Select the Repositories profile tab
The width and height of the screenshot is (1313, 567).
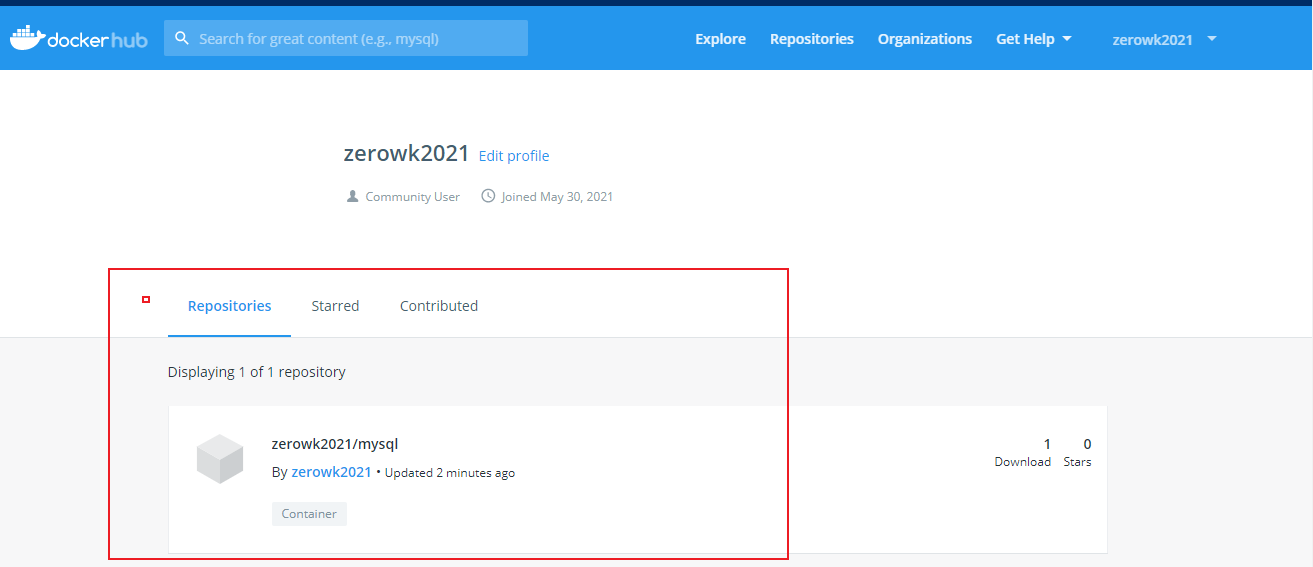click(230, 306)
